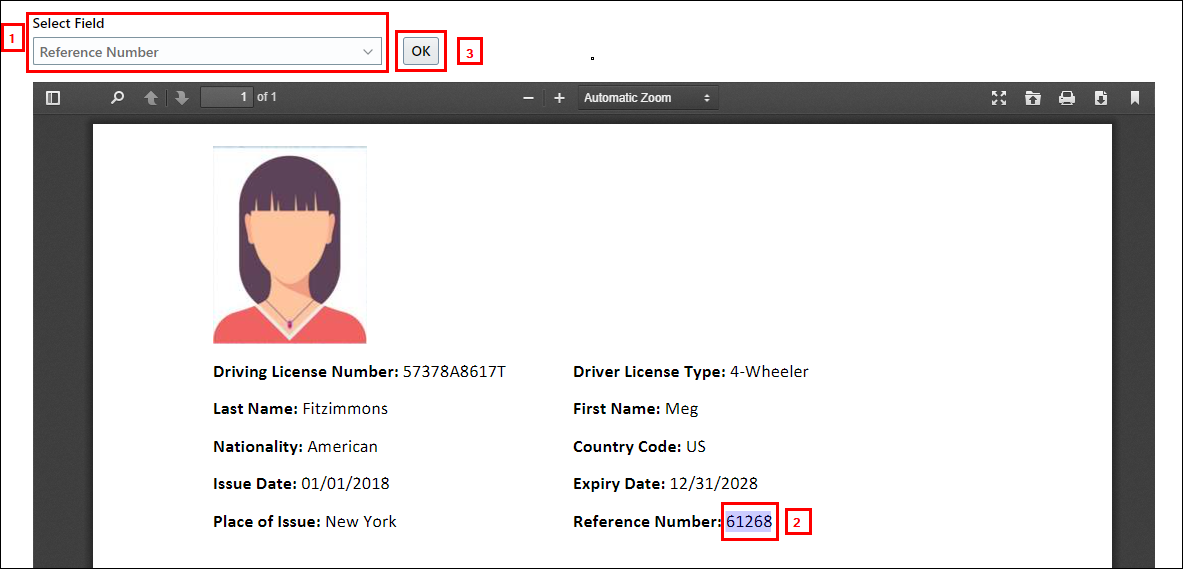Click the issue date 01/01/2018

coord(346,484)
